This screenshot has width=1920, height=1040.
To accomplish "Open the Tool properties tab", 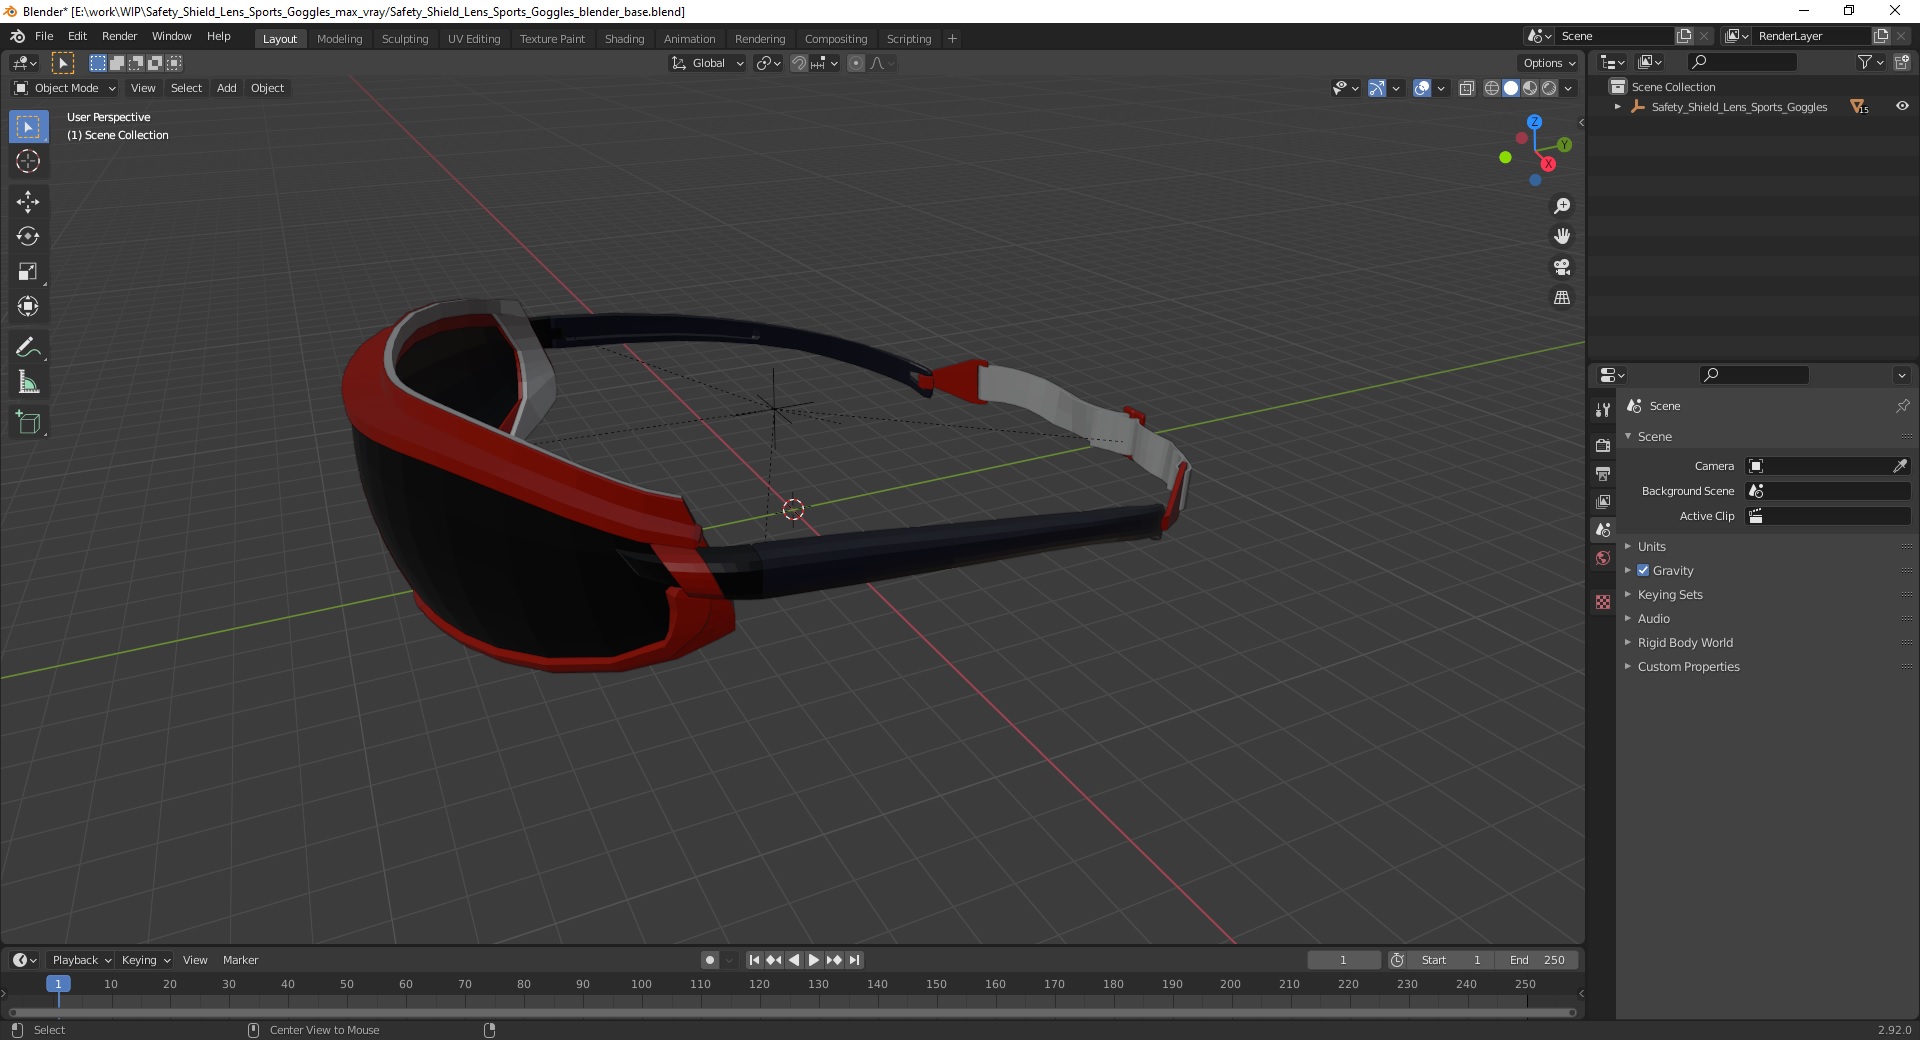I will 1603,410.
